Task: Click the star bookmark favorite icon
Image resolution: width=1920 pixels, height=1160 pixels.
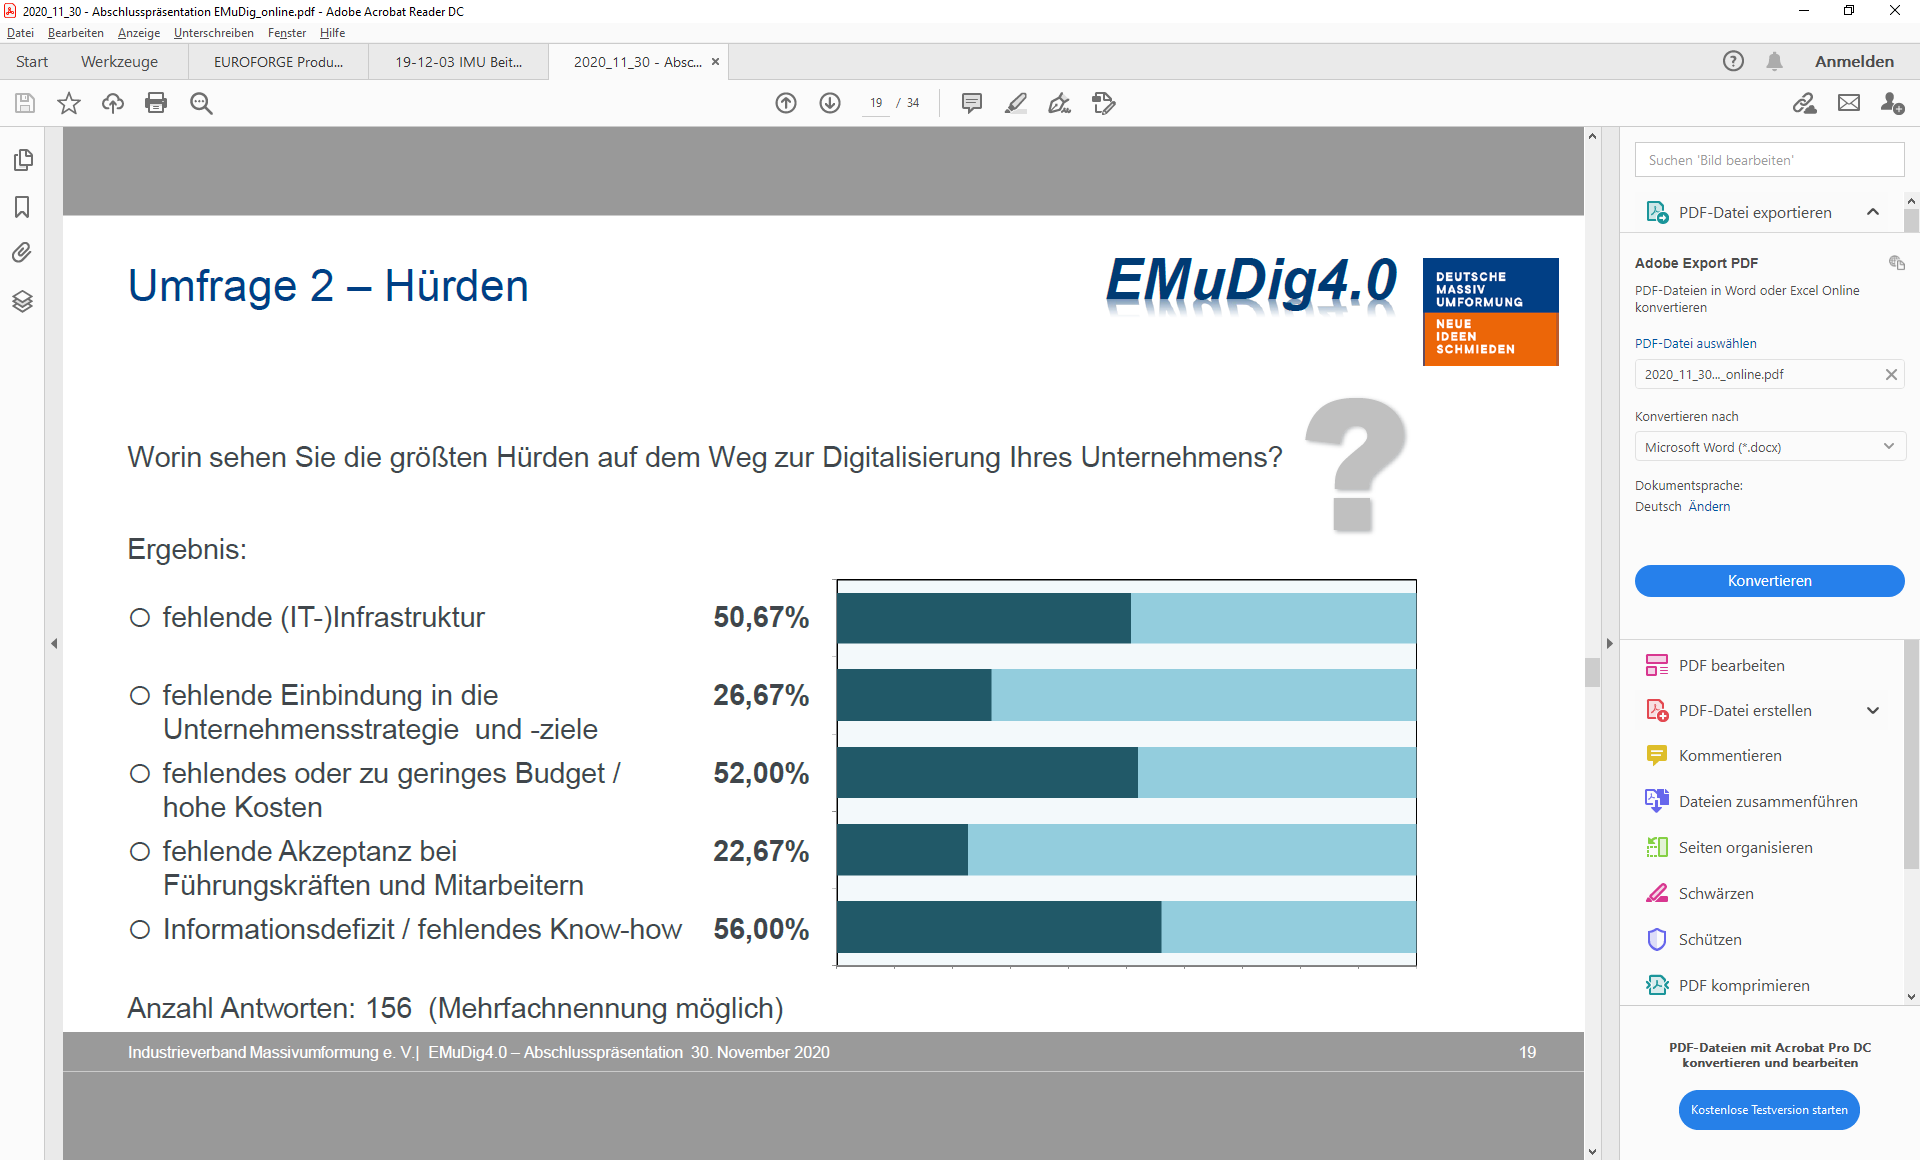Action: click(x=68, y=103)
